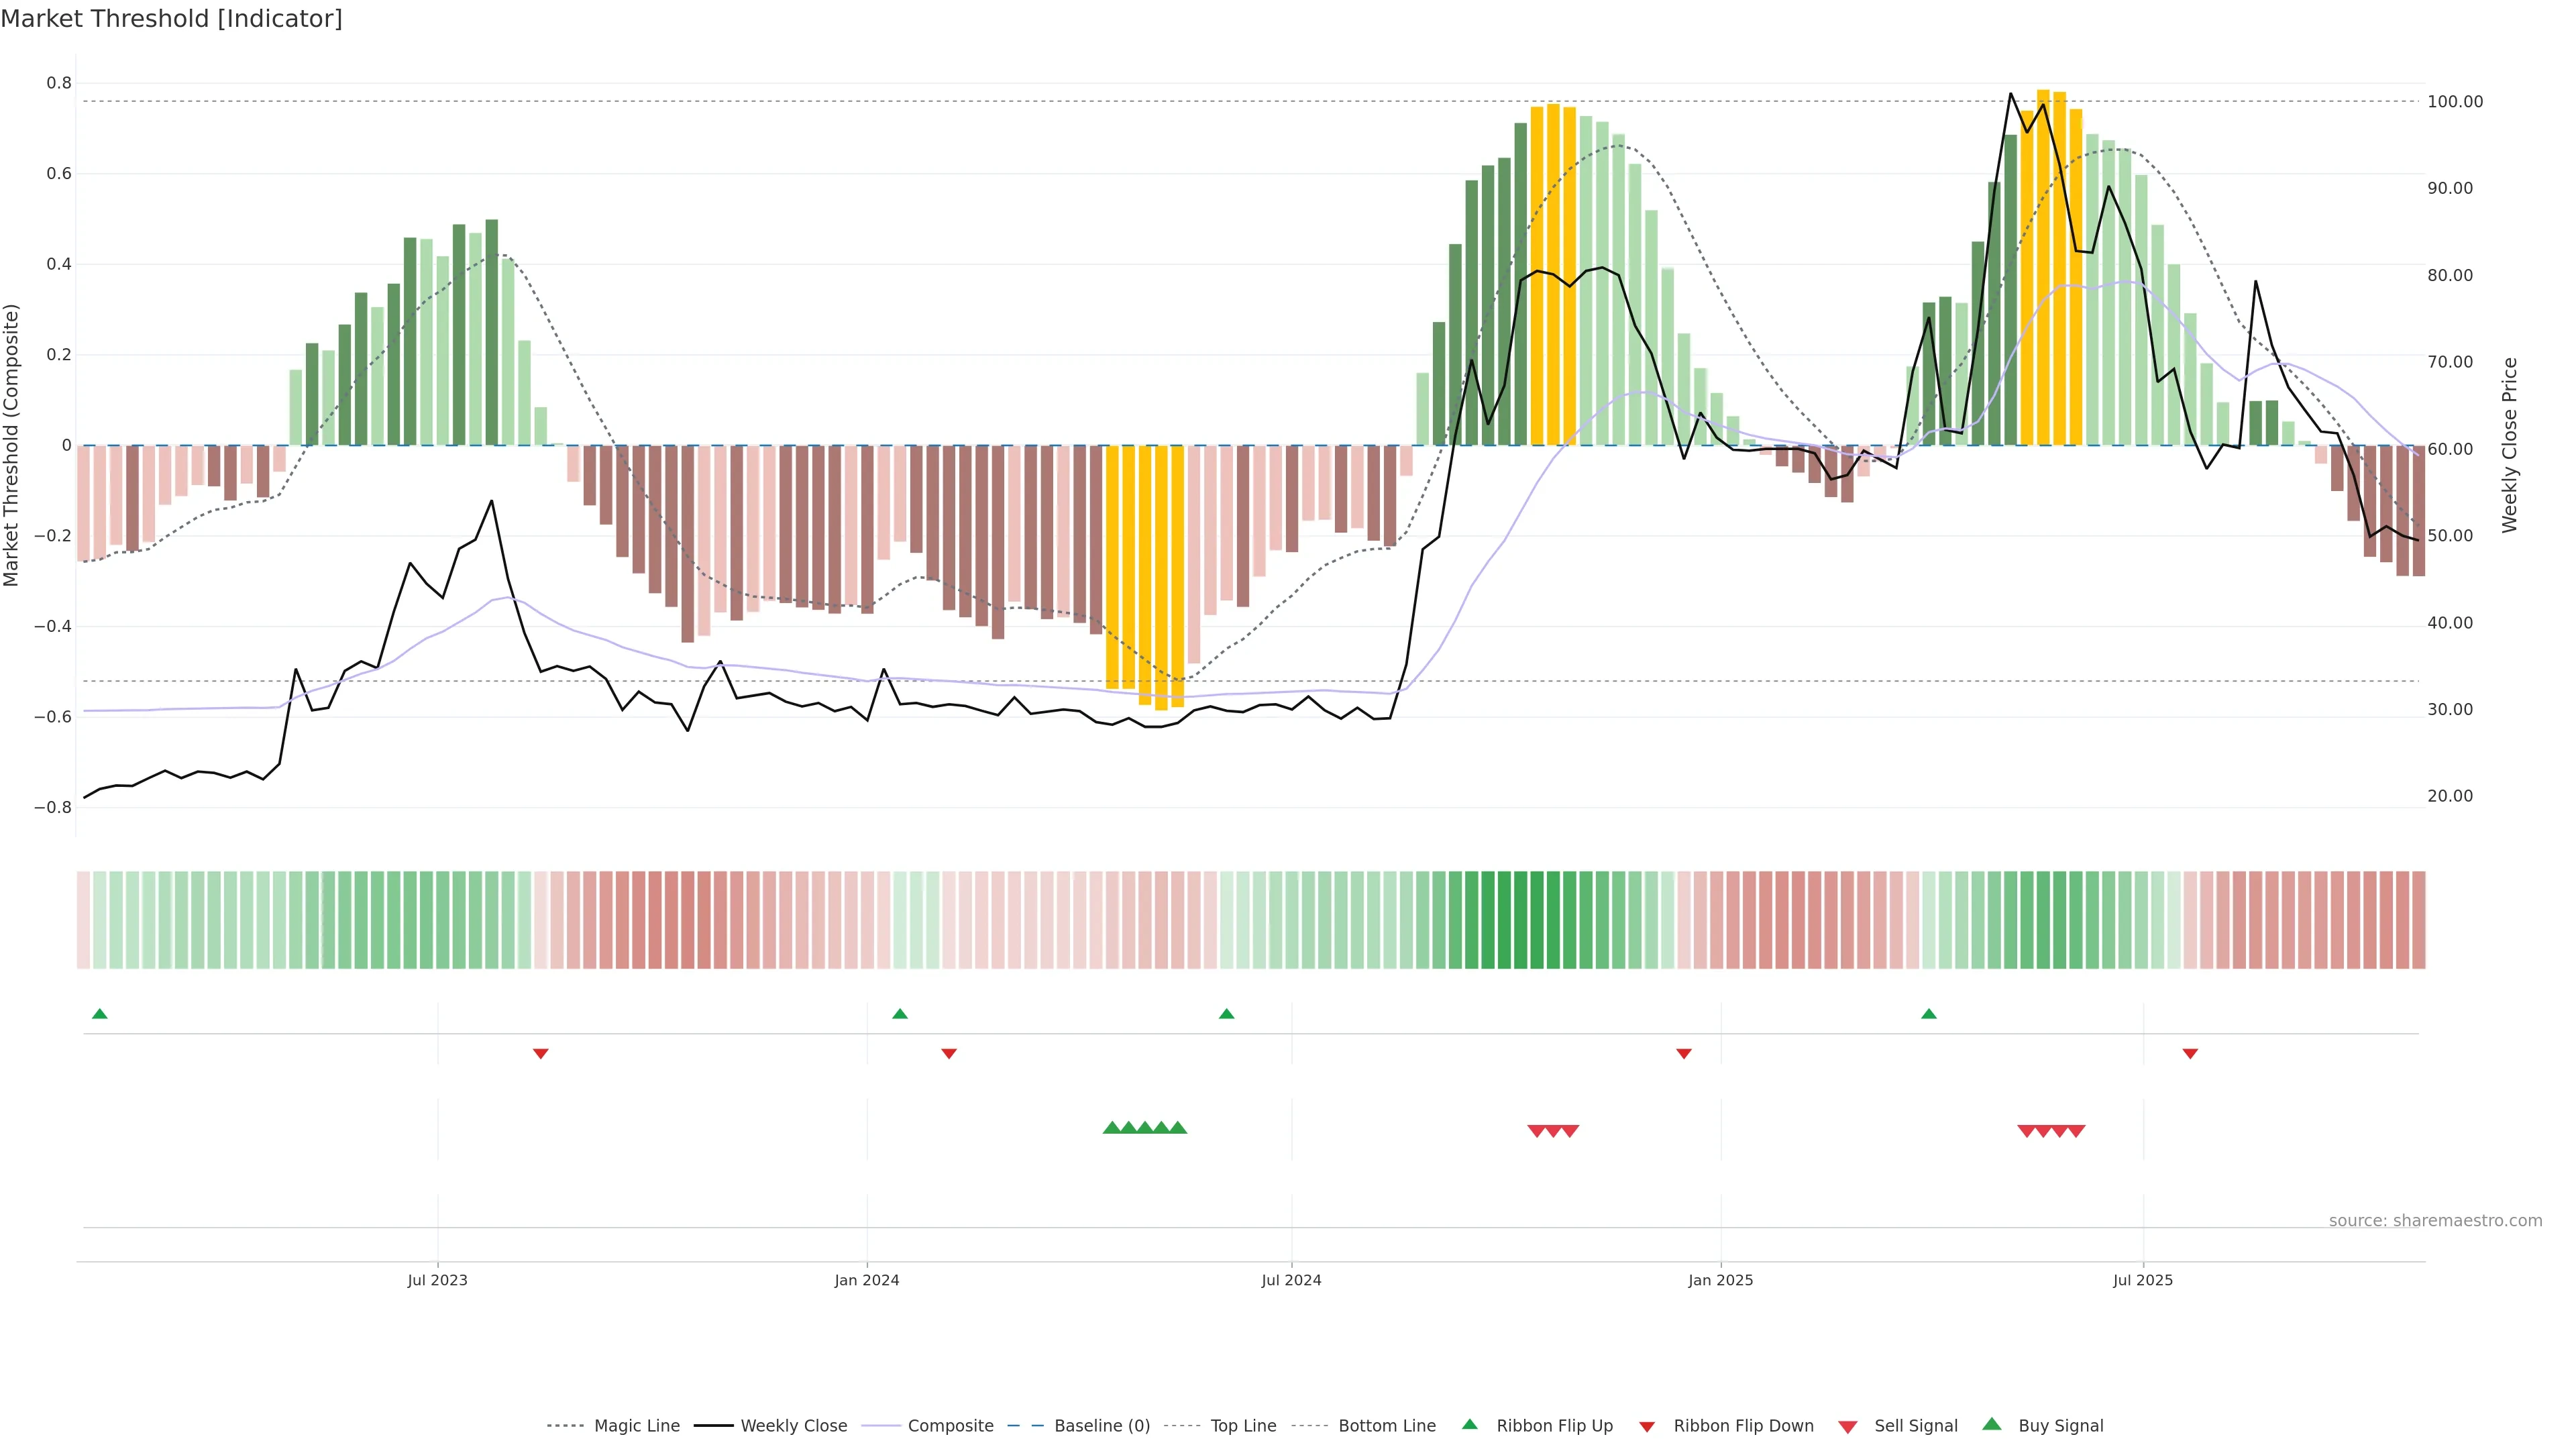
Task: Click the source: sharemaestro.com text
Action: [x=2435, y=1220]
